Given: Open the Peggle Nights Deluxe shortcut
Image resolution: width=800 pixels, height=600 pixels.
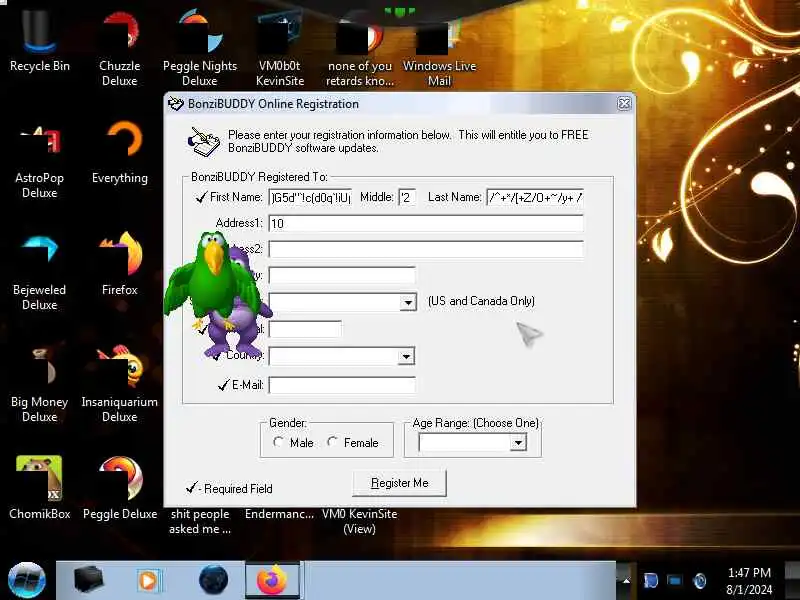Looking at the screenshot, I should click(x=199, y=48).
